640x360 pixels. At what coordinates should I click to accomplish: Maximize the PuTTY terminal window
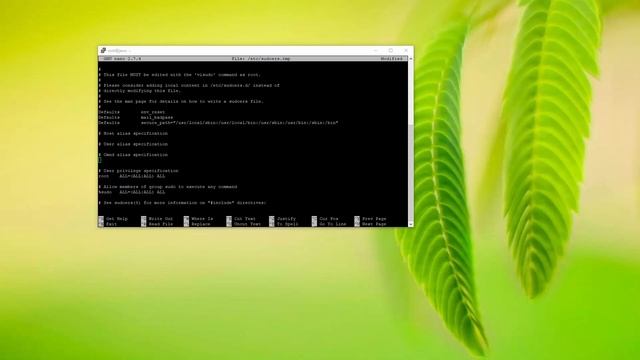(391, 50)
